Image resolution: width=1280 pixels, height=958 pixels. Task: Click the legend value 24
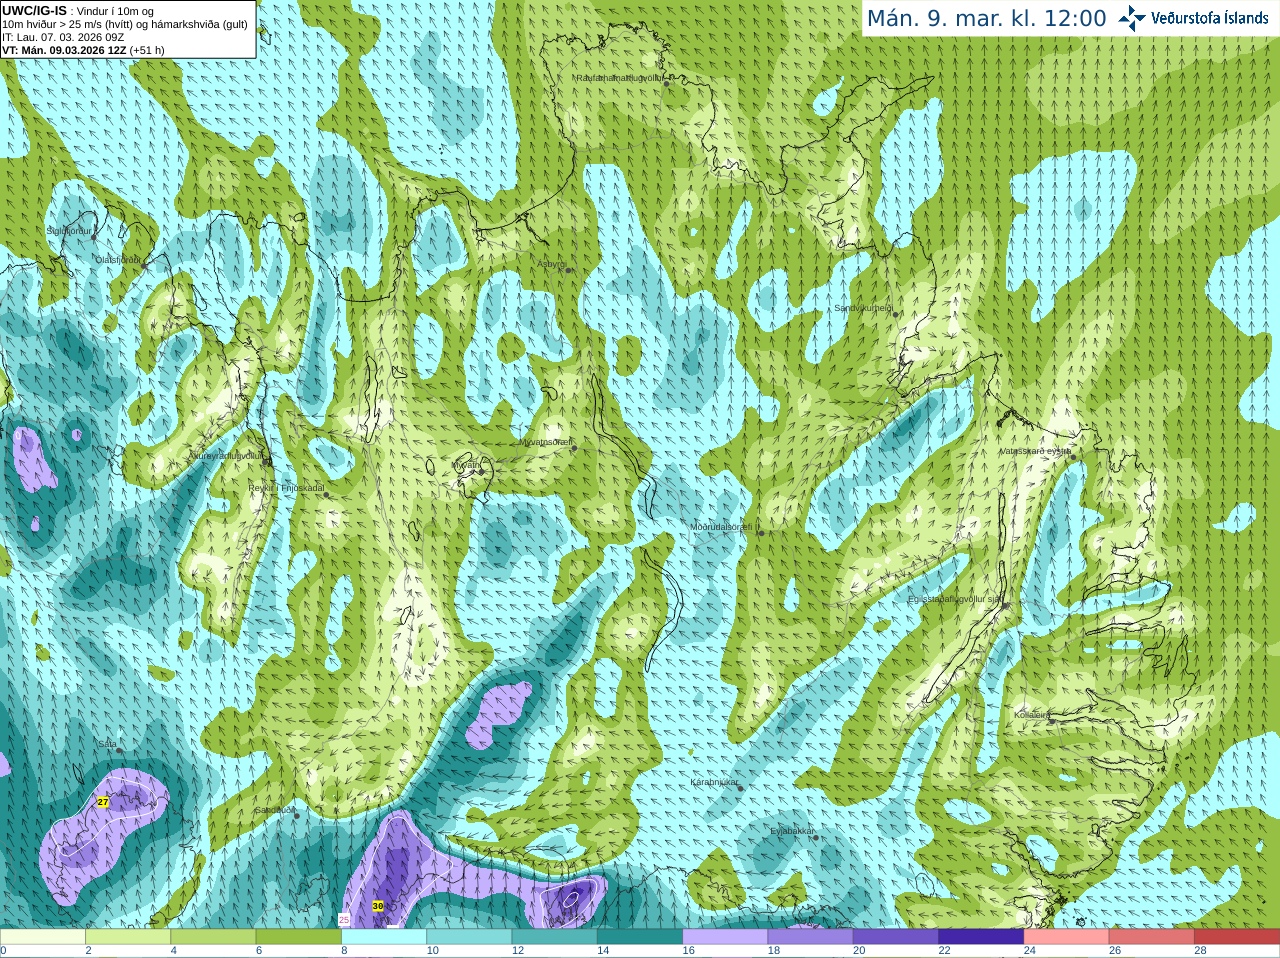pyautogui.click(x=1030, y=950)
